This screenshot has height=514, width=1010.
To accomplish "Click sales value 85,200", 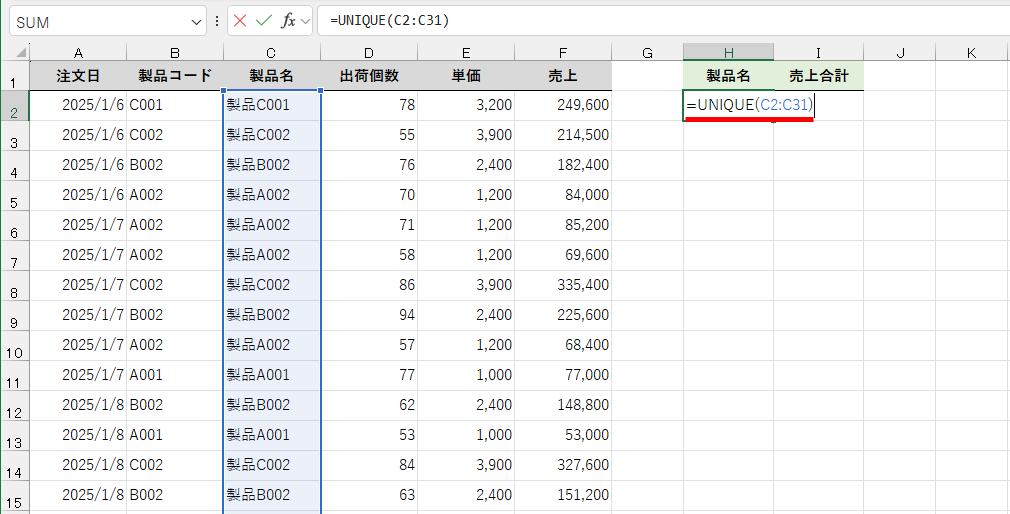I will (x=563, y=225).
